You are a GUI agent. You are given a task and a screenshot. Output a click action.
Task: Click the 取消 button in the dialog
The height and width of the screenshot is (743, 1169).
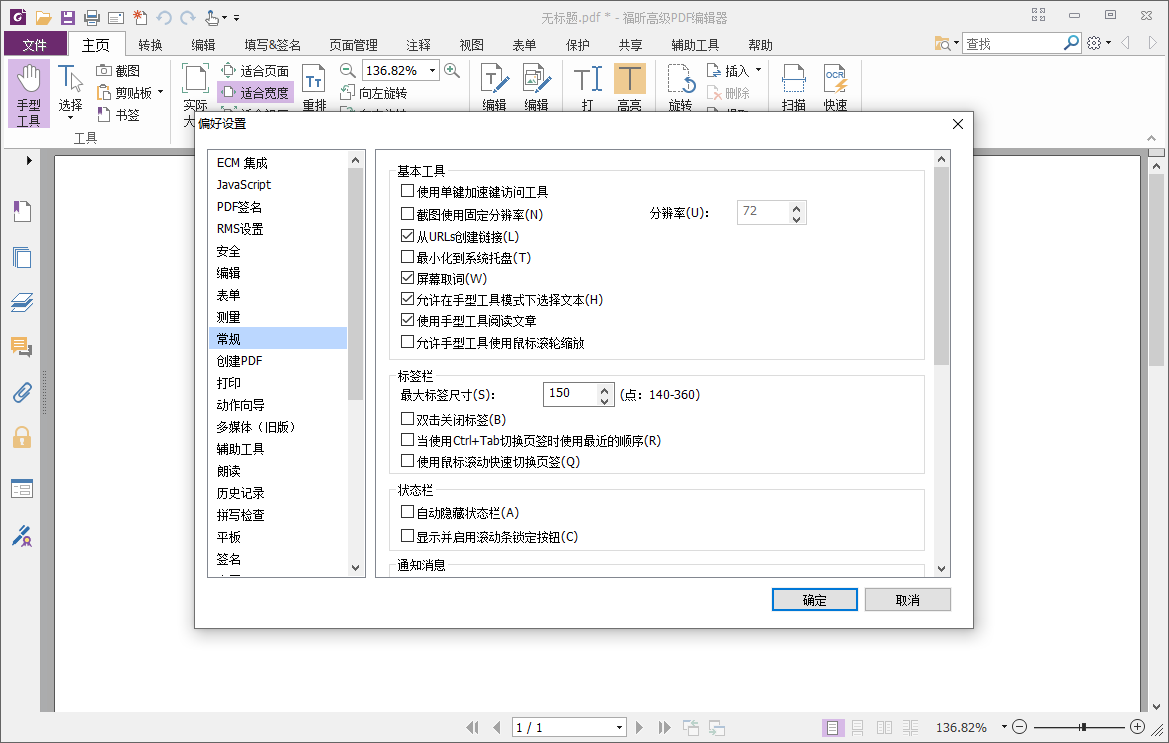pos(907,599)
